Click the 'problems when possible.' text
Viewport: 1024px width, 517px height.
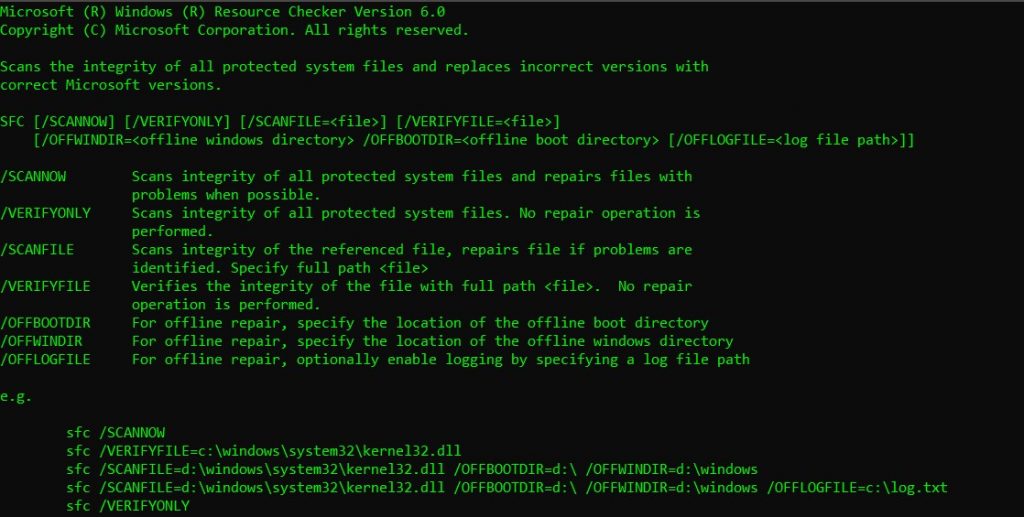pyautogui.click(x=226, y=195)
